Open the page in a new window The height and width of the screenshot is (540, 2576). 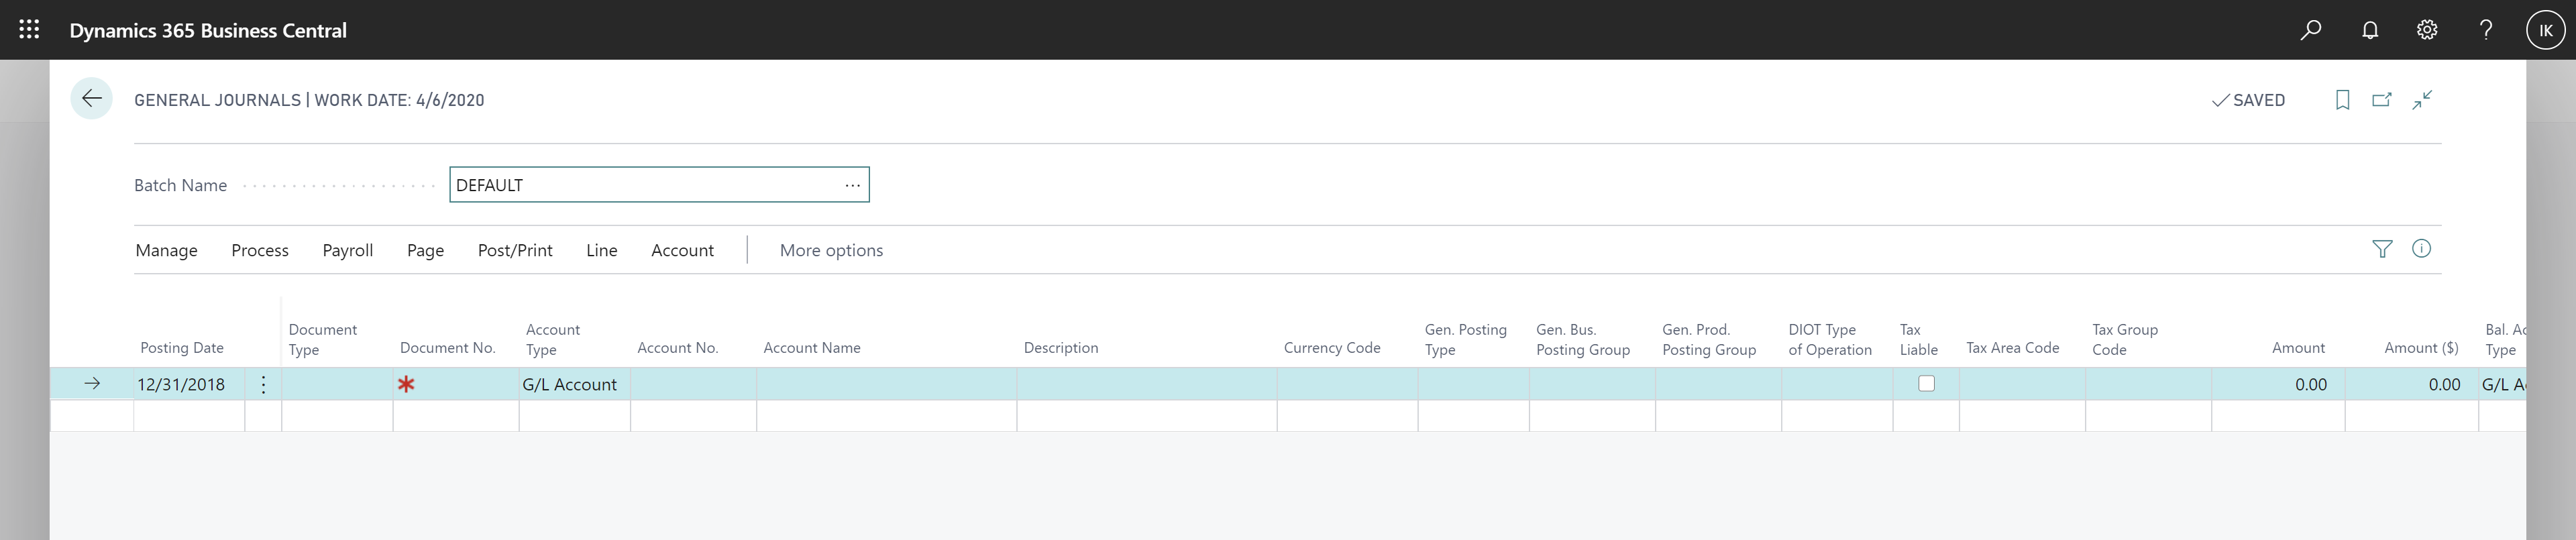point(2382,100)
